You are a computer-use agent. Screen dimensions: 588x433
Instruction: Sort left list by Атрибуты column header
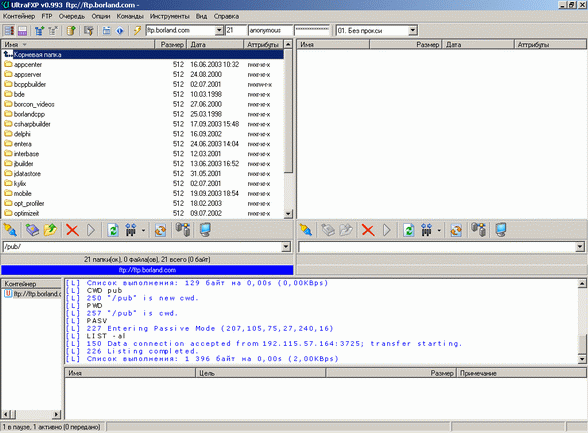coord(264,45)
